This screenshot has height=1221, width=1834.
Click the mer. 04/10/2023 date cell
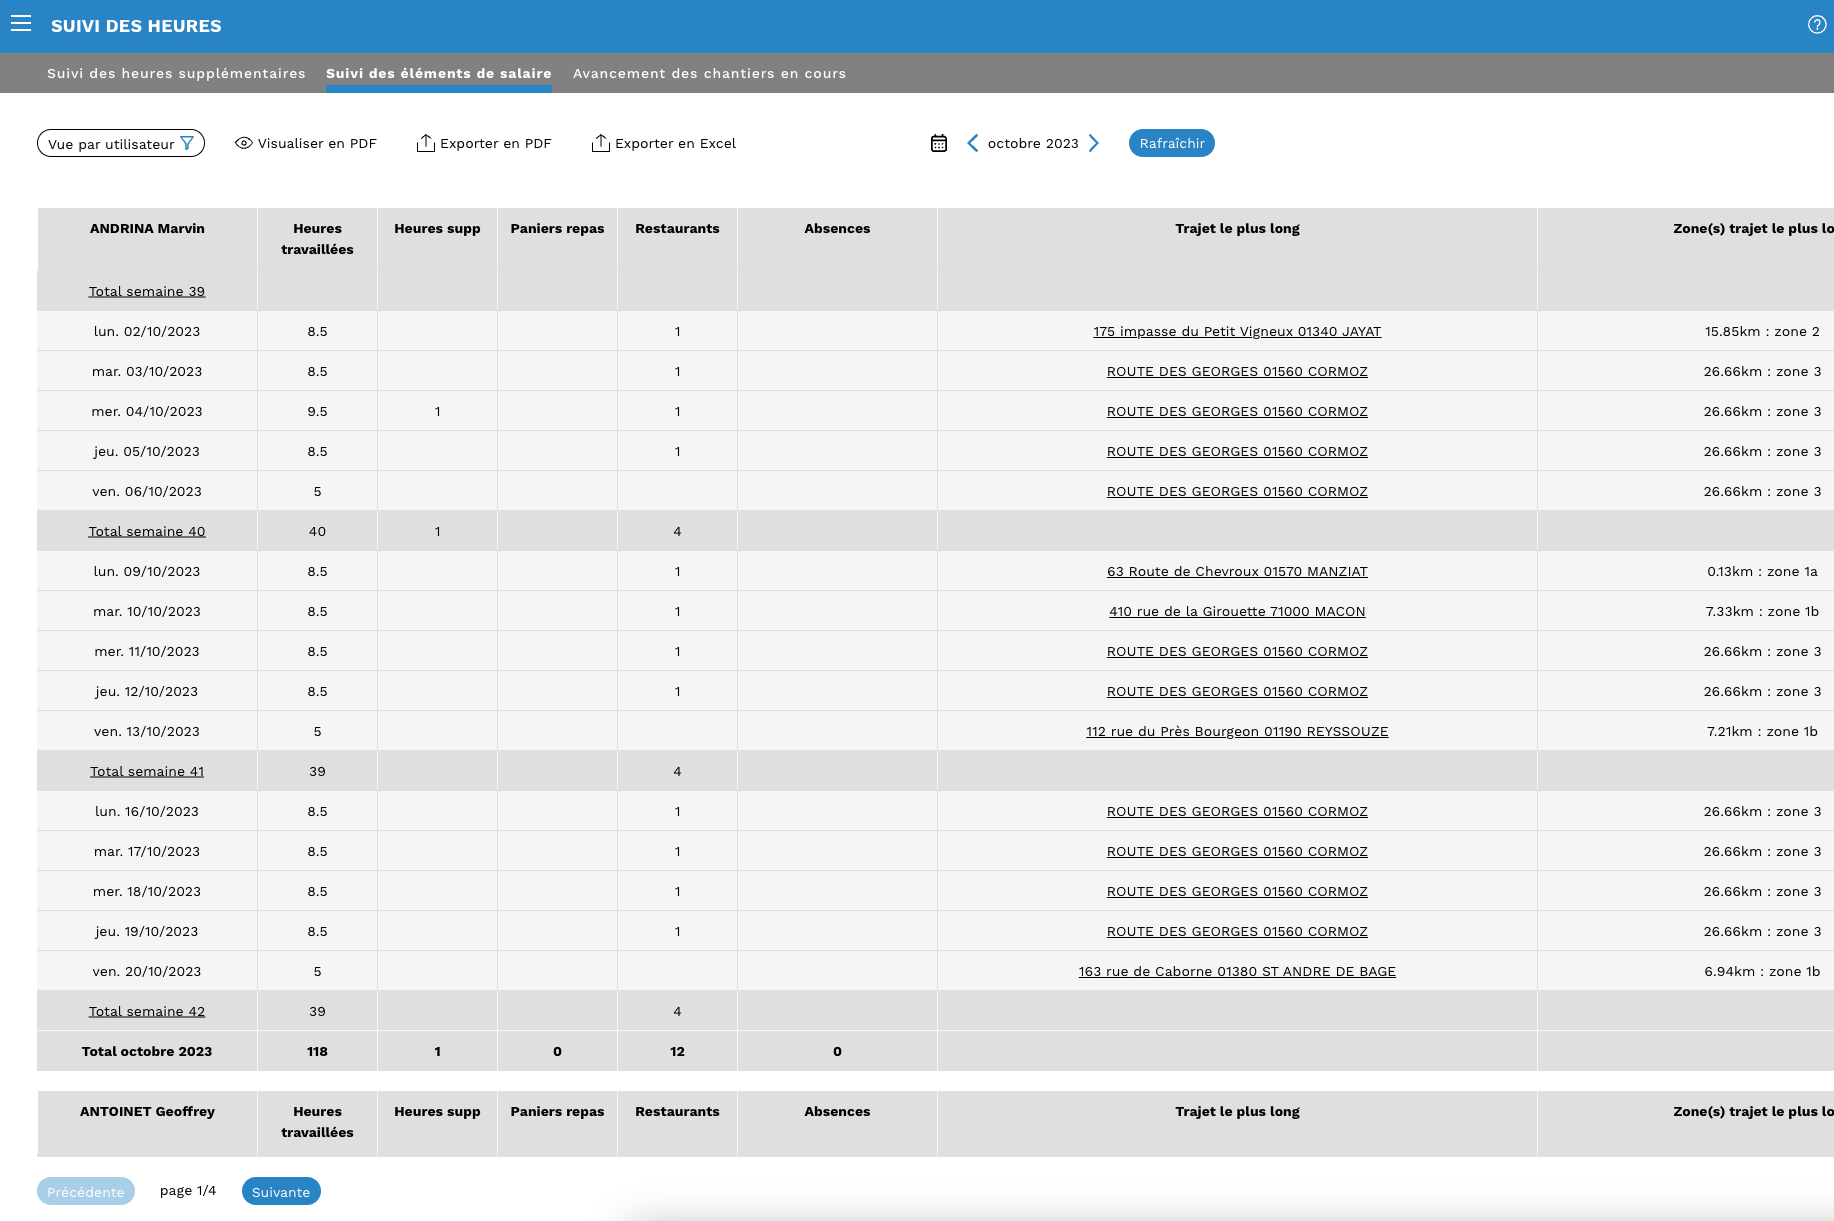click(147, 411)
